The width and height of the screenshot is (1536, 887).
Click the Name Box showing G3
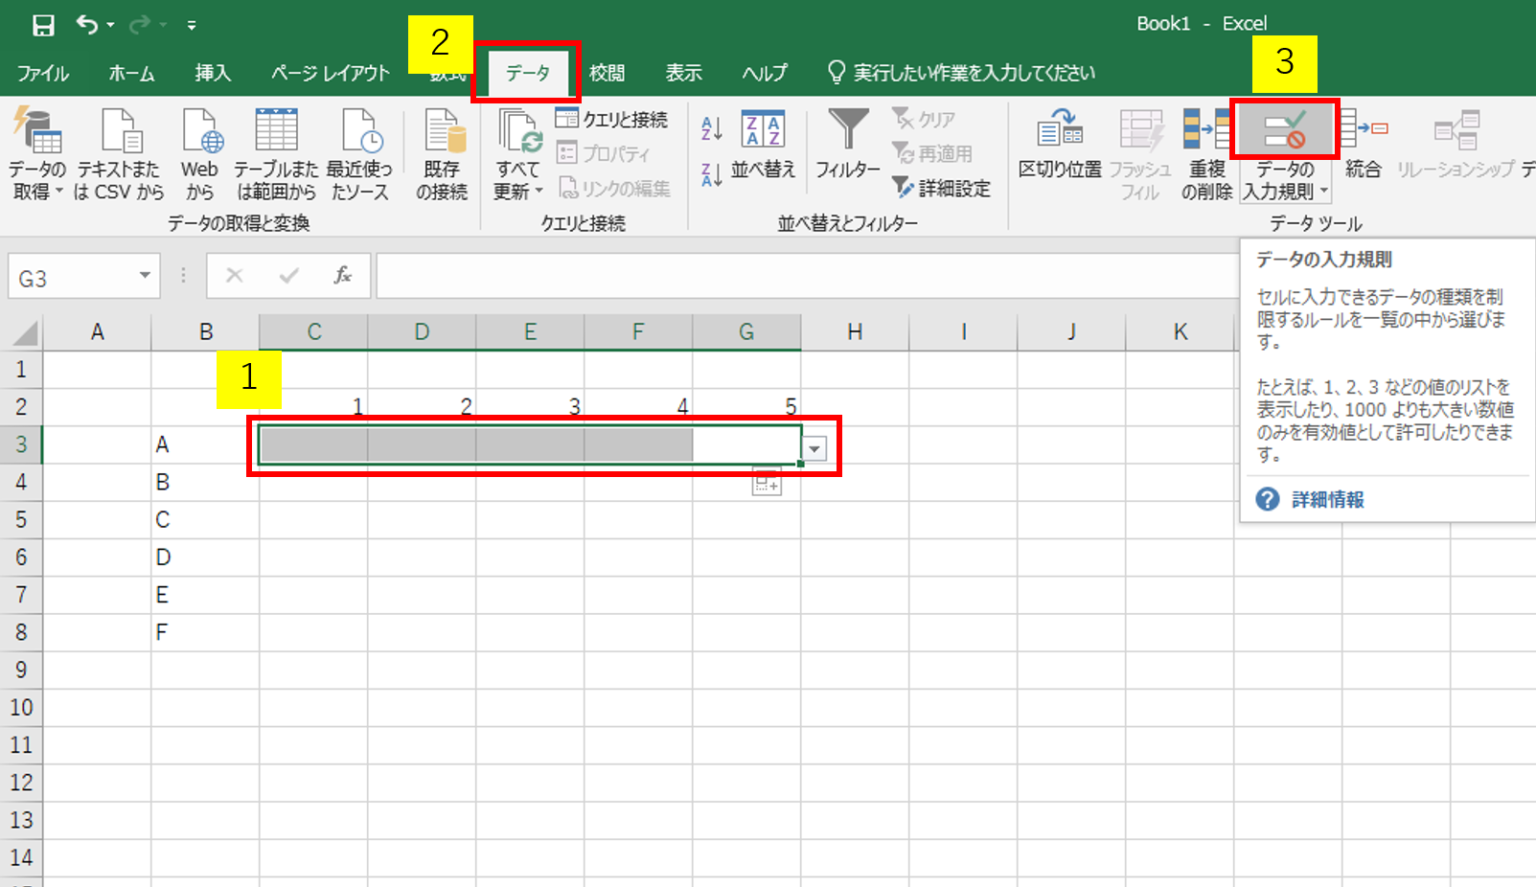tap(71, 278)
